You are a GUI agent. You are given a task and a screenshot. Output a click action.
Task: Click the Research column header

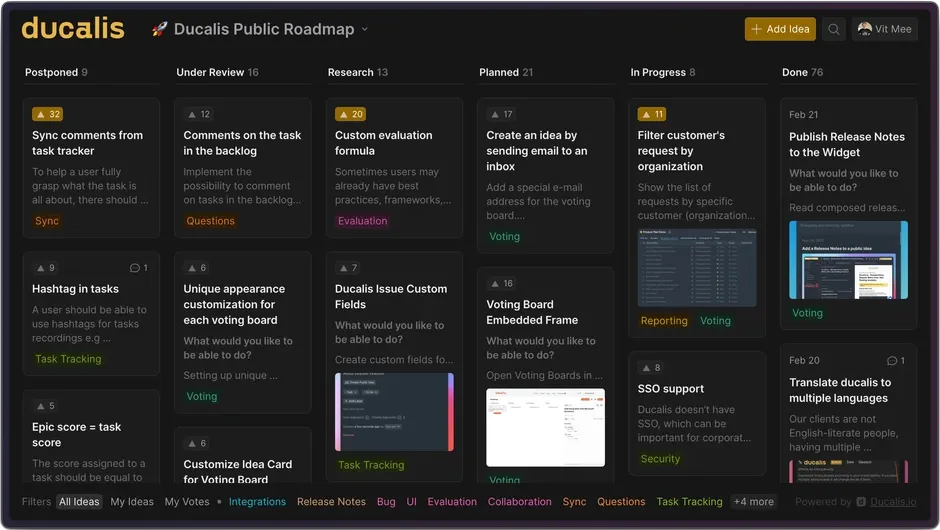(357, 73)
